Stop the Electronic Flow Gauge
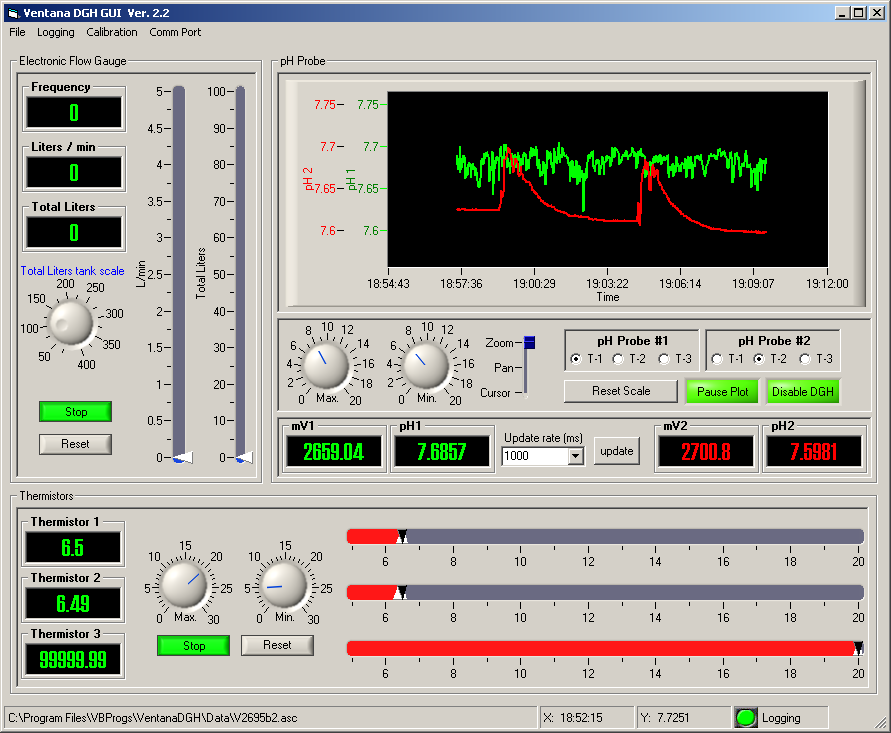This screenshot has width=891, height=733. 76,411
